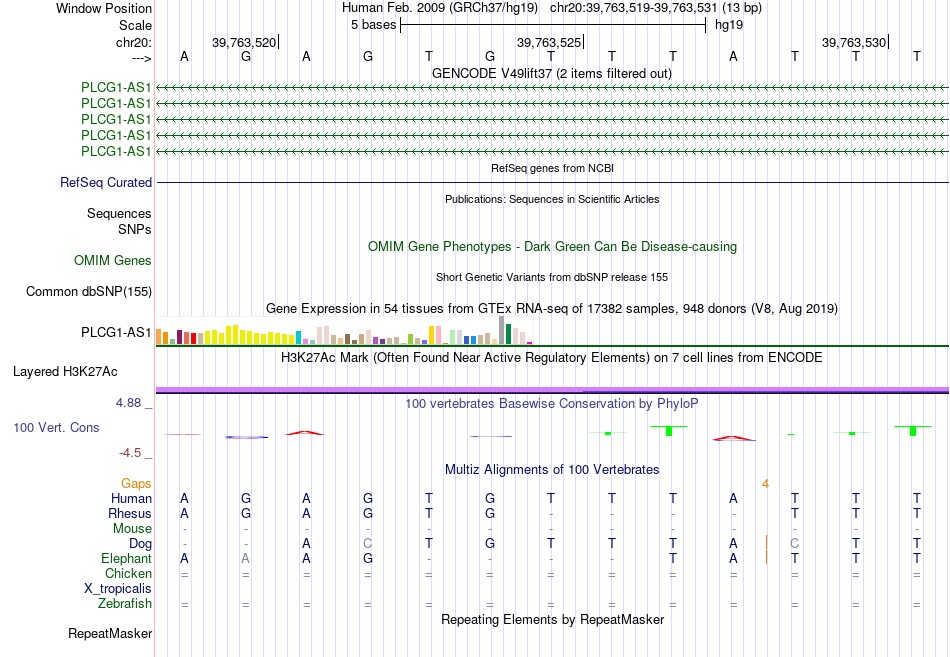
Task: Click the dark green bar in GTEx chart
Action: [x=508, y=334]
